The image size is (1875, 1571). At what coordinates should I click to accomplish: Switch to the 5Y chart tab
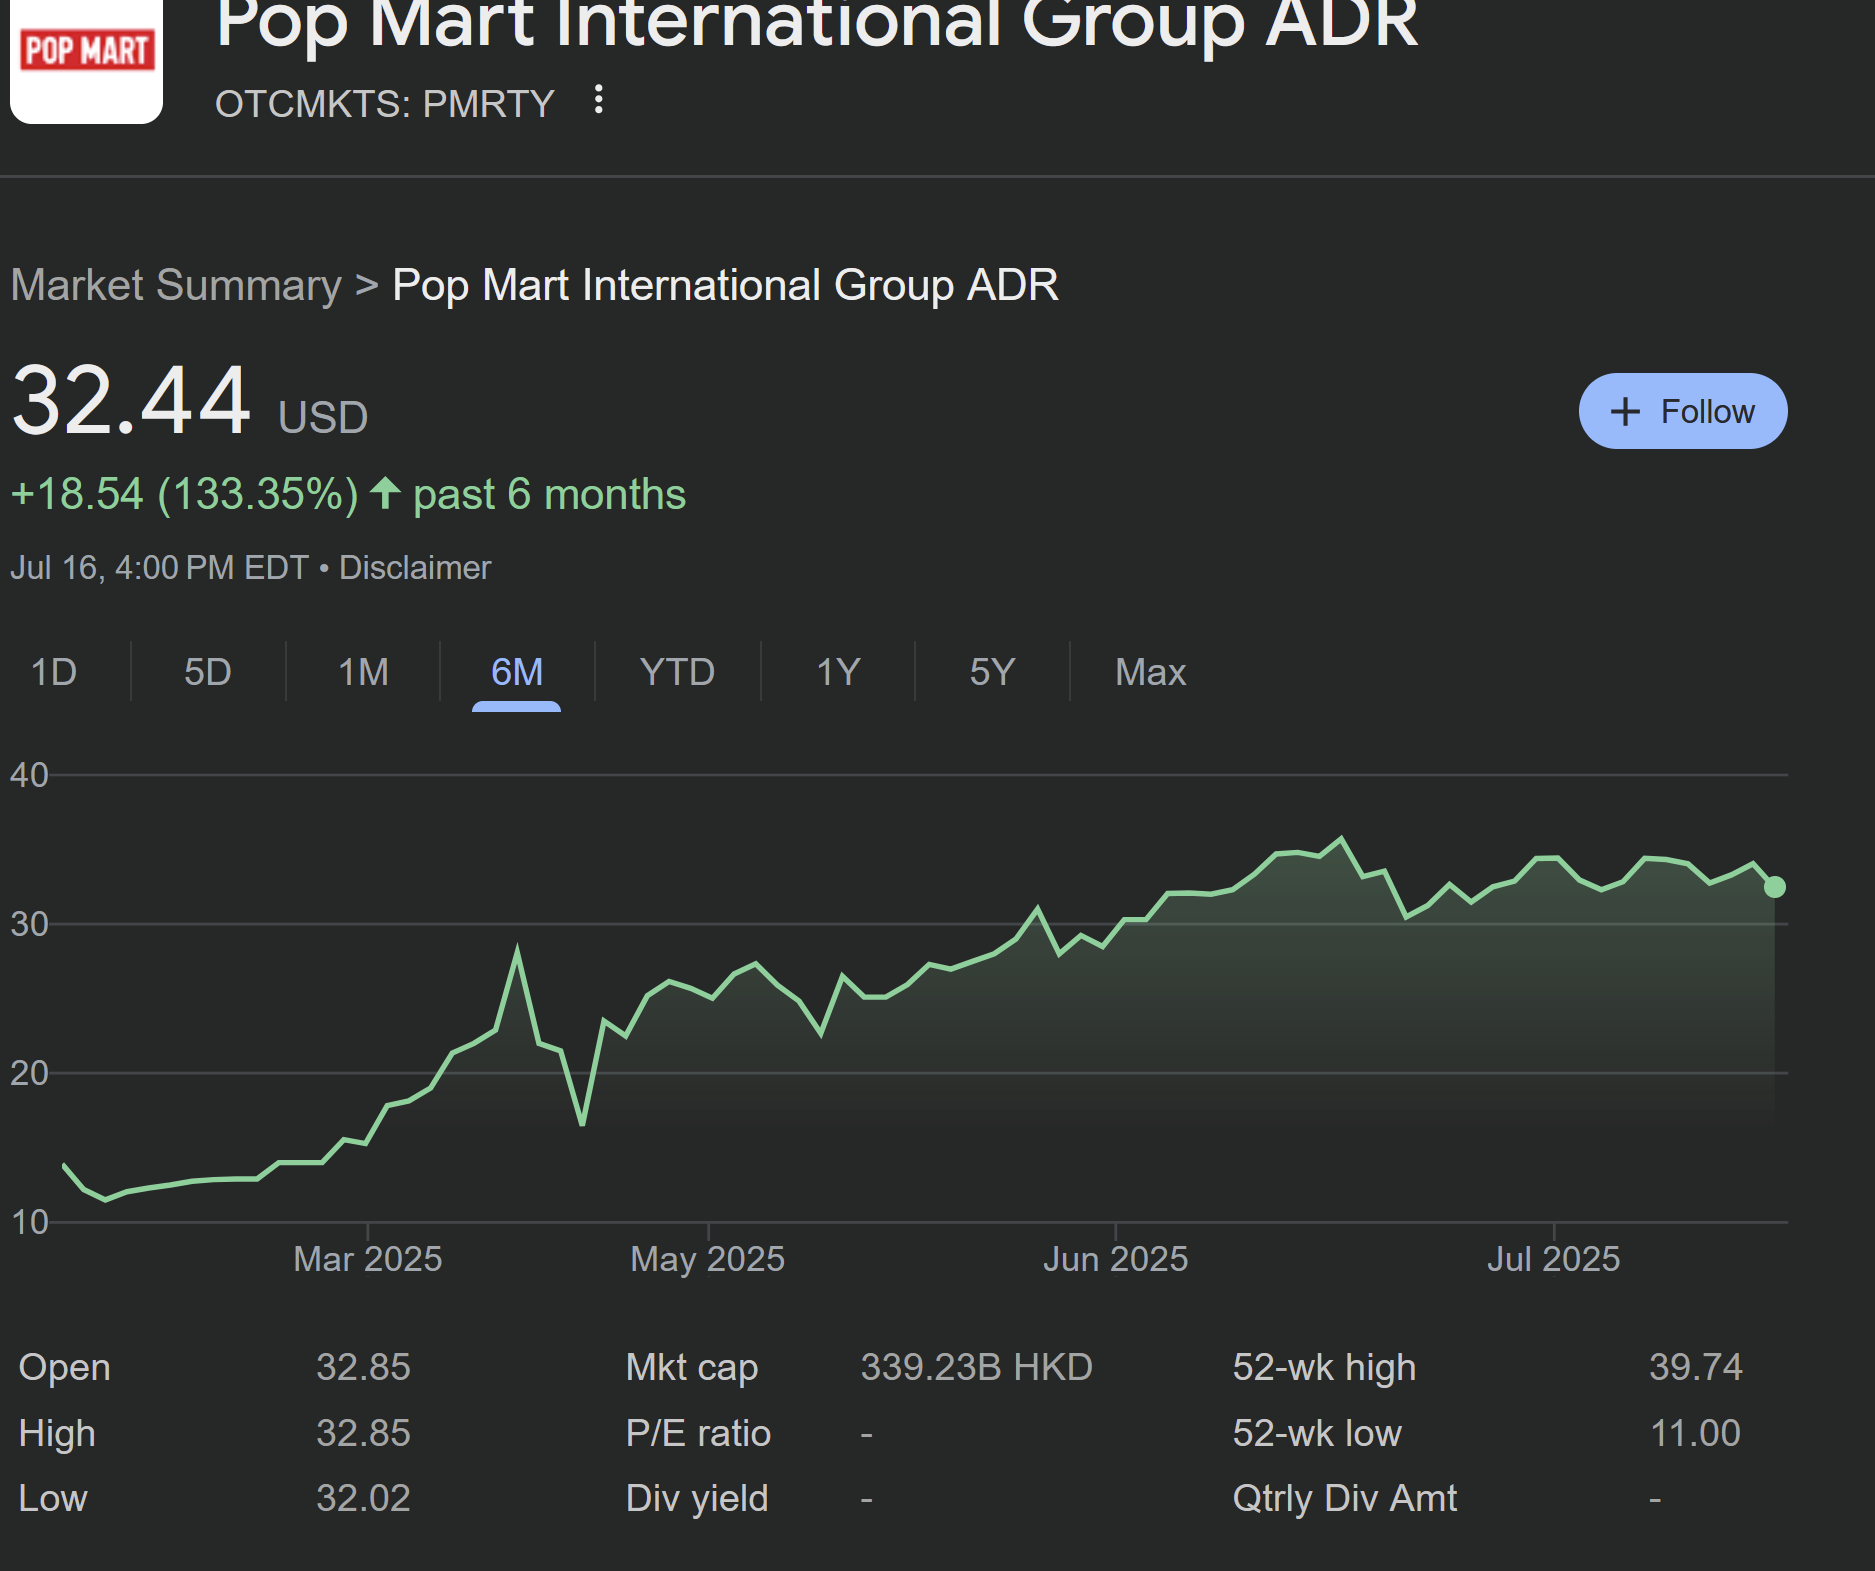point(993,672)
